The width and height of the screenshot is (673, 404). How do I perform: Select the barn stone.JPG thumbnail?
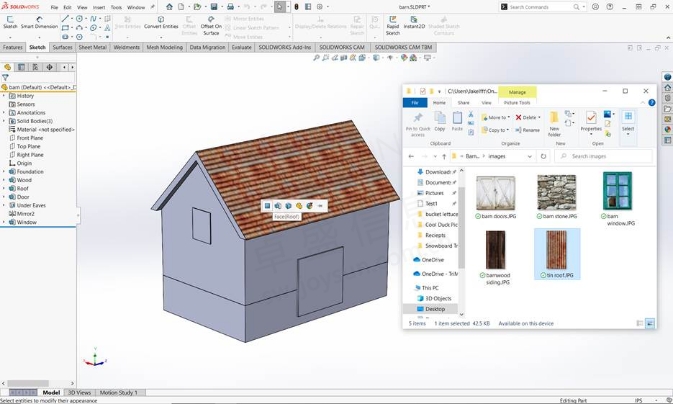[x=556, y=192]
